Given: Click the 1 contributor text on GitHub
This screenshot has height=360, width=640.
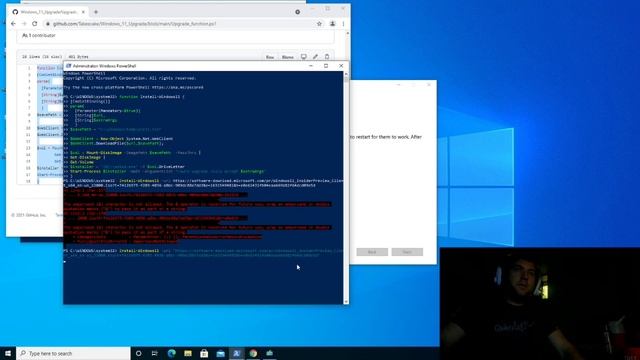Looking at the screenshot, I should pos(39,36).
